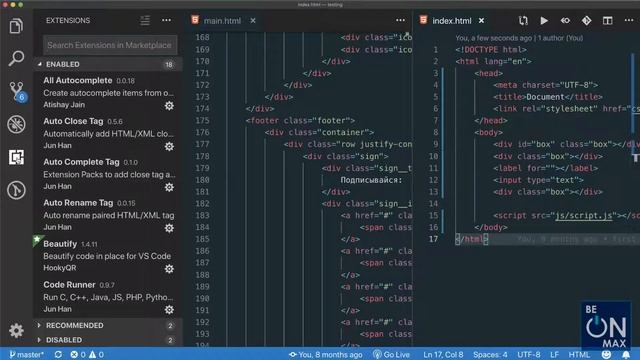Screen dimensions: 640x360
Task: Click the label for line in index.html
Action: 545,168
